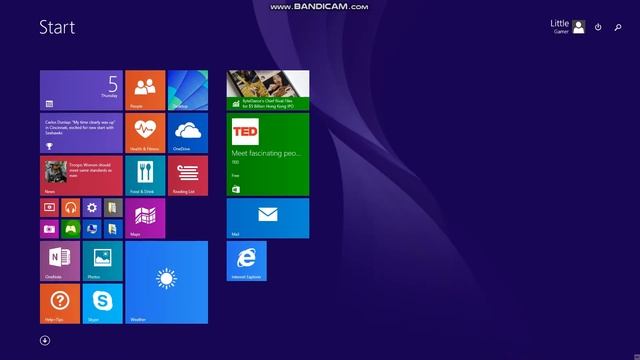Open the large Weather tile
Screen dimensions: 640x360
coord(167,282)
